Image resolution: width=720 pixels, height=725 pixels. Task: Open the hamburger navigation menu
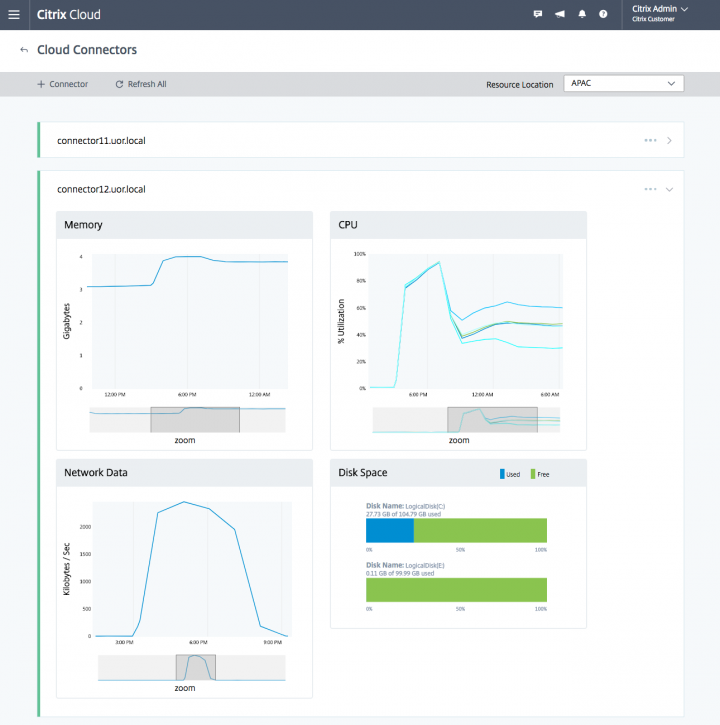click(14, 15)
